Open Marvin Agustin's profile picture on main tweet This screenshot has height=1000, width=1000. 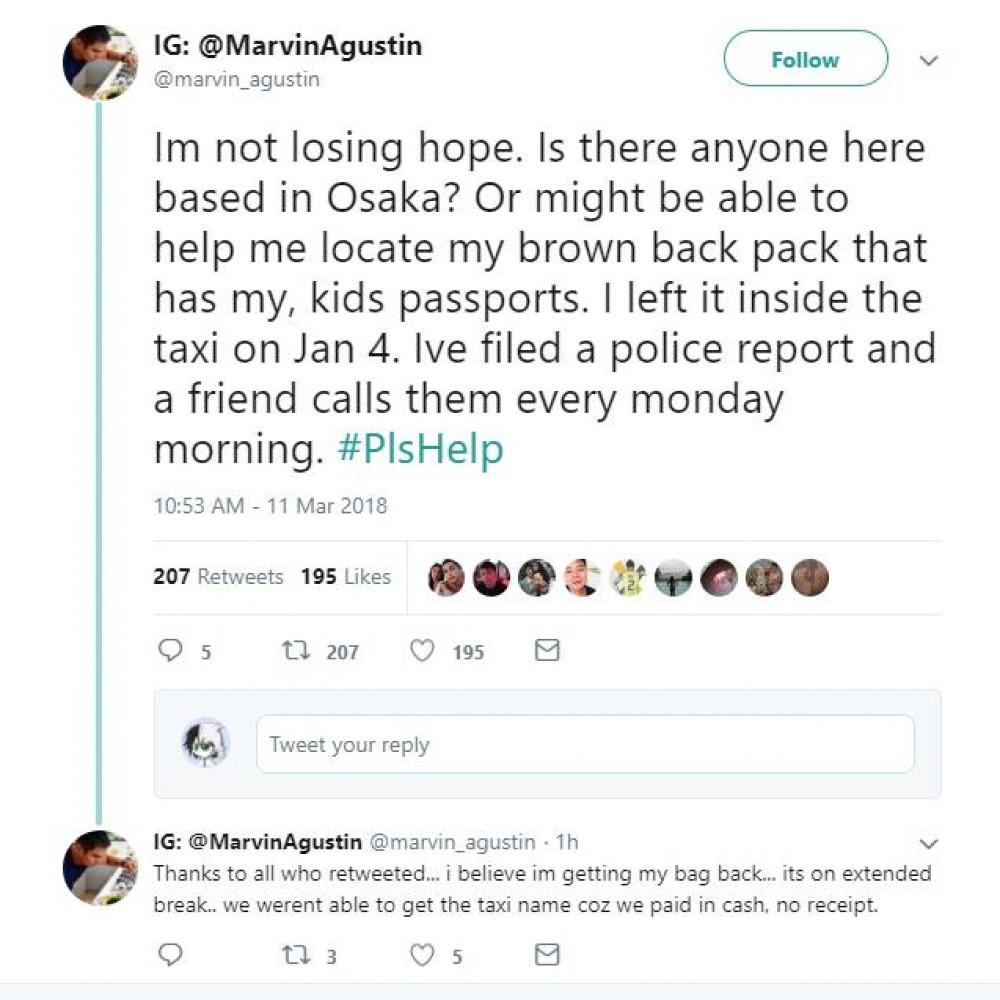pos(99,62)
